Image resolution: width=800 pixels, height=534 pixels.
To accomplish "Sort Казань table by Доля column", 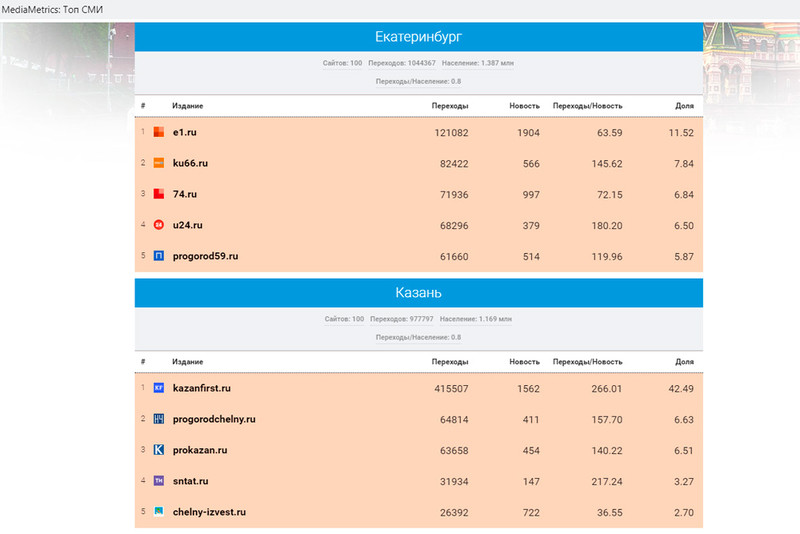I will pyautogui.click(x=684, y=362).
